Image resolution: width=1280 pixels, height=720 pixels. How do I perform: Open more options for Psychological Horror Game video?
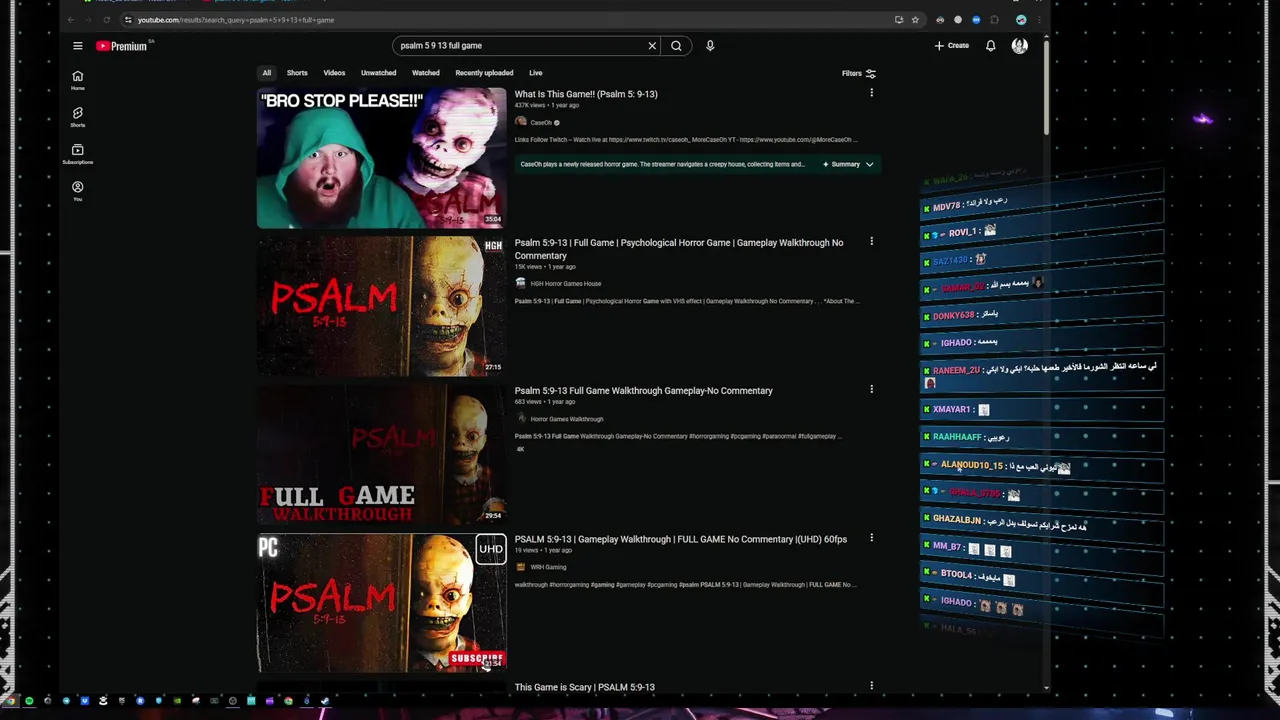coord(871,241)
